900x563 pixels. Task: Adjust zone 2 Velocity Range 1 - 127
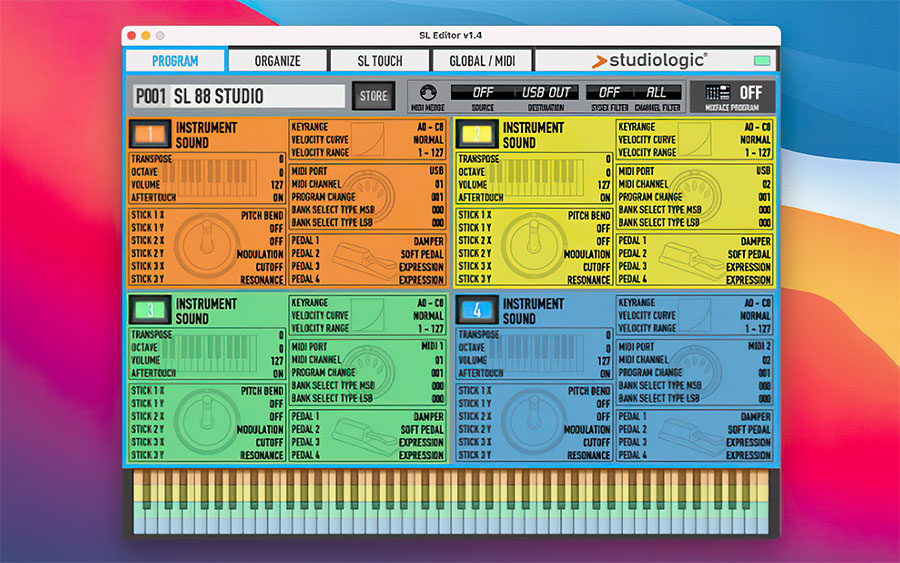click(758, 153)
